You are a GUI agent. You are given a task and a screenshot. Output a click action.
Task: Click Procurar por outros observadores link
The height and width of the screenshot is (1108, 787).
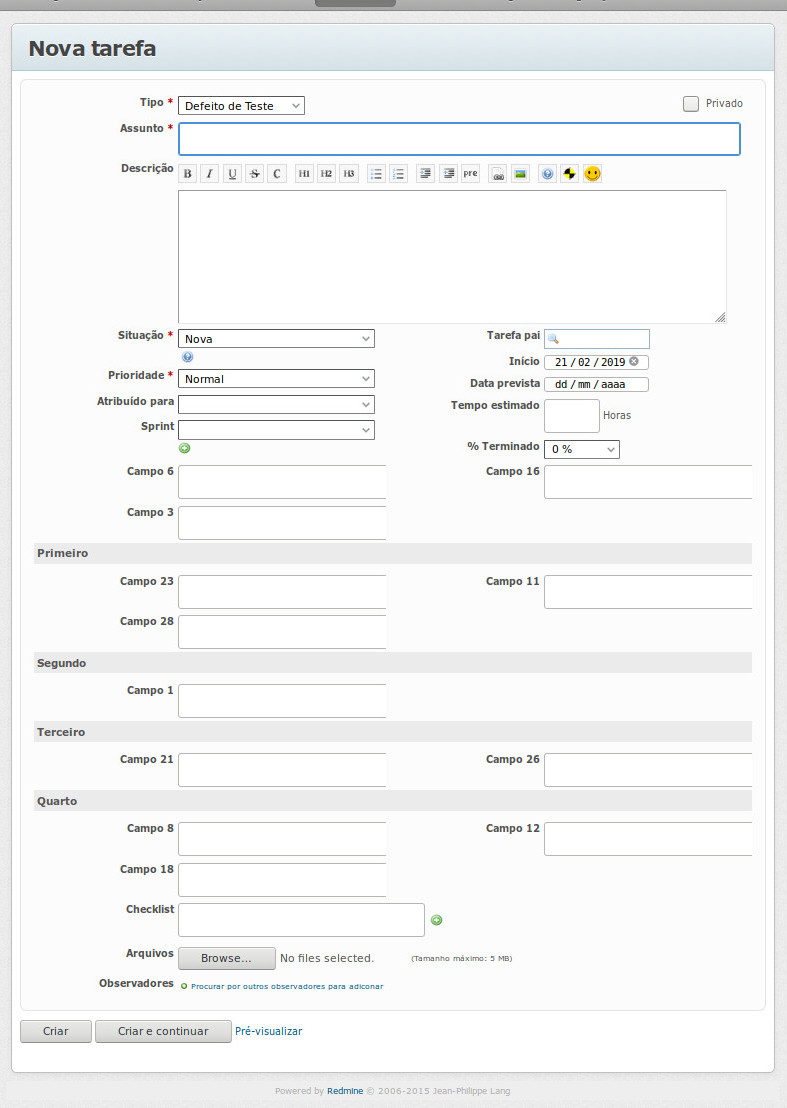(x=287, y=986)
